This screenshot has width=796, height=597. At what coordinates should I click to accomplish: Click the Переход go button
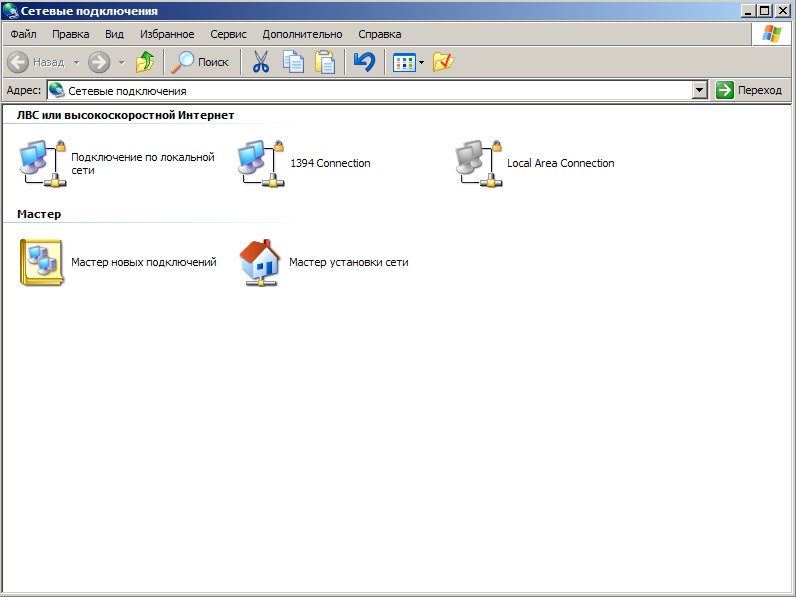tap(749, 90)
